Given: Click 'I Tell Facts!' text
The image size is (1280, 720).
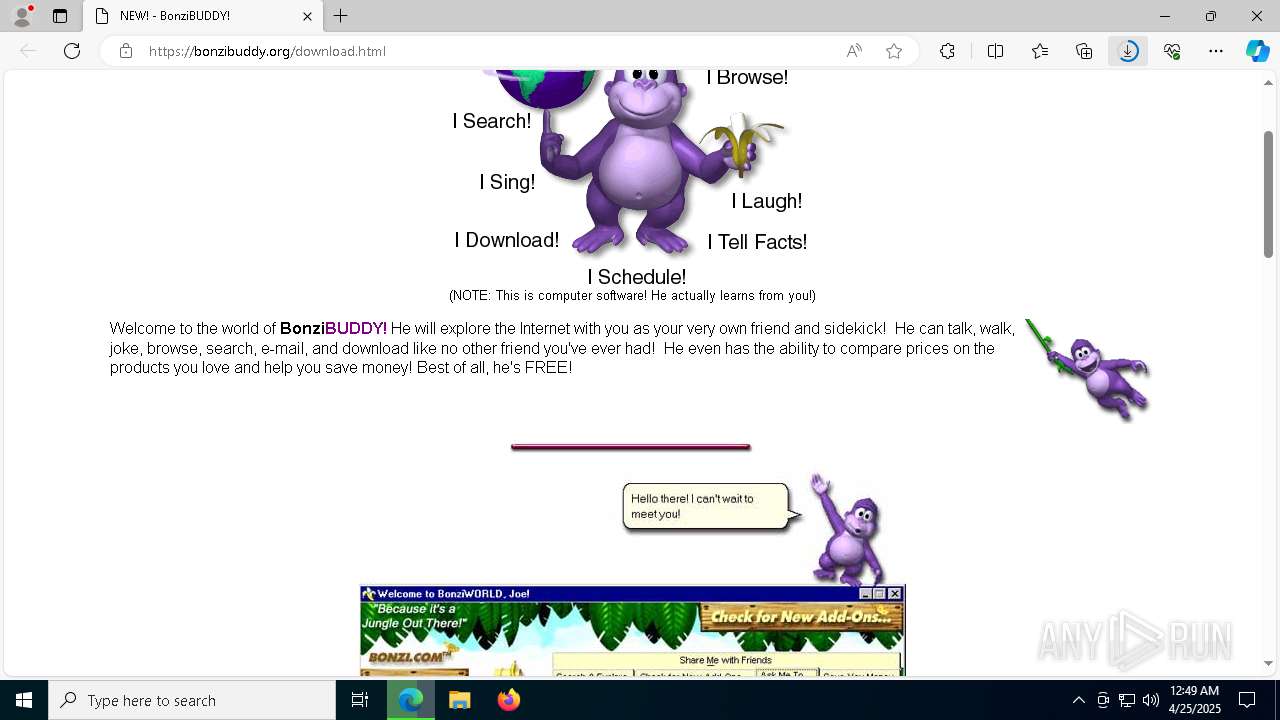Looking at the screenshot, I should click(x=757, y=242).
